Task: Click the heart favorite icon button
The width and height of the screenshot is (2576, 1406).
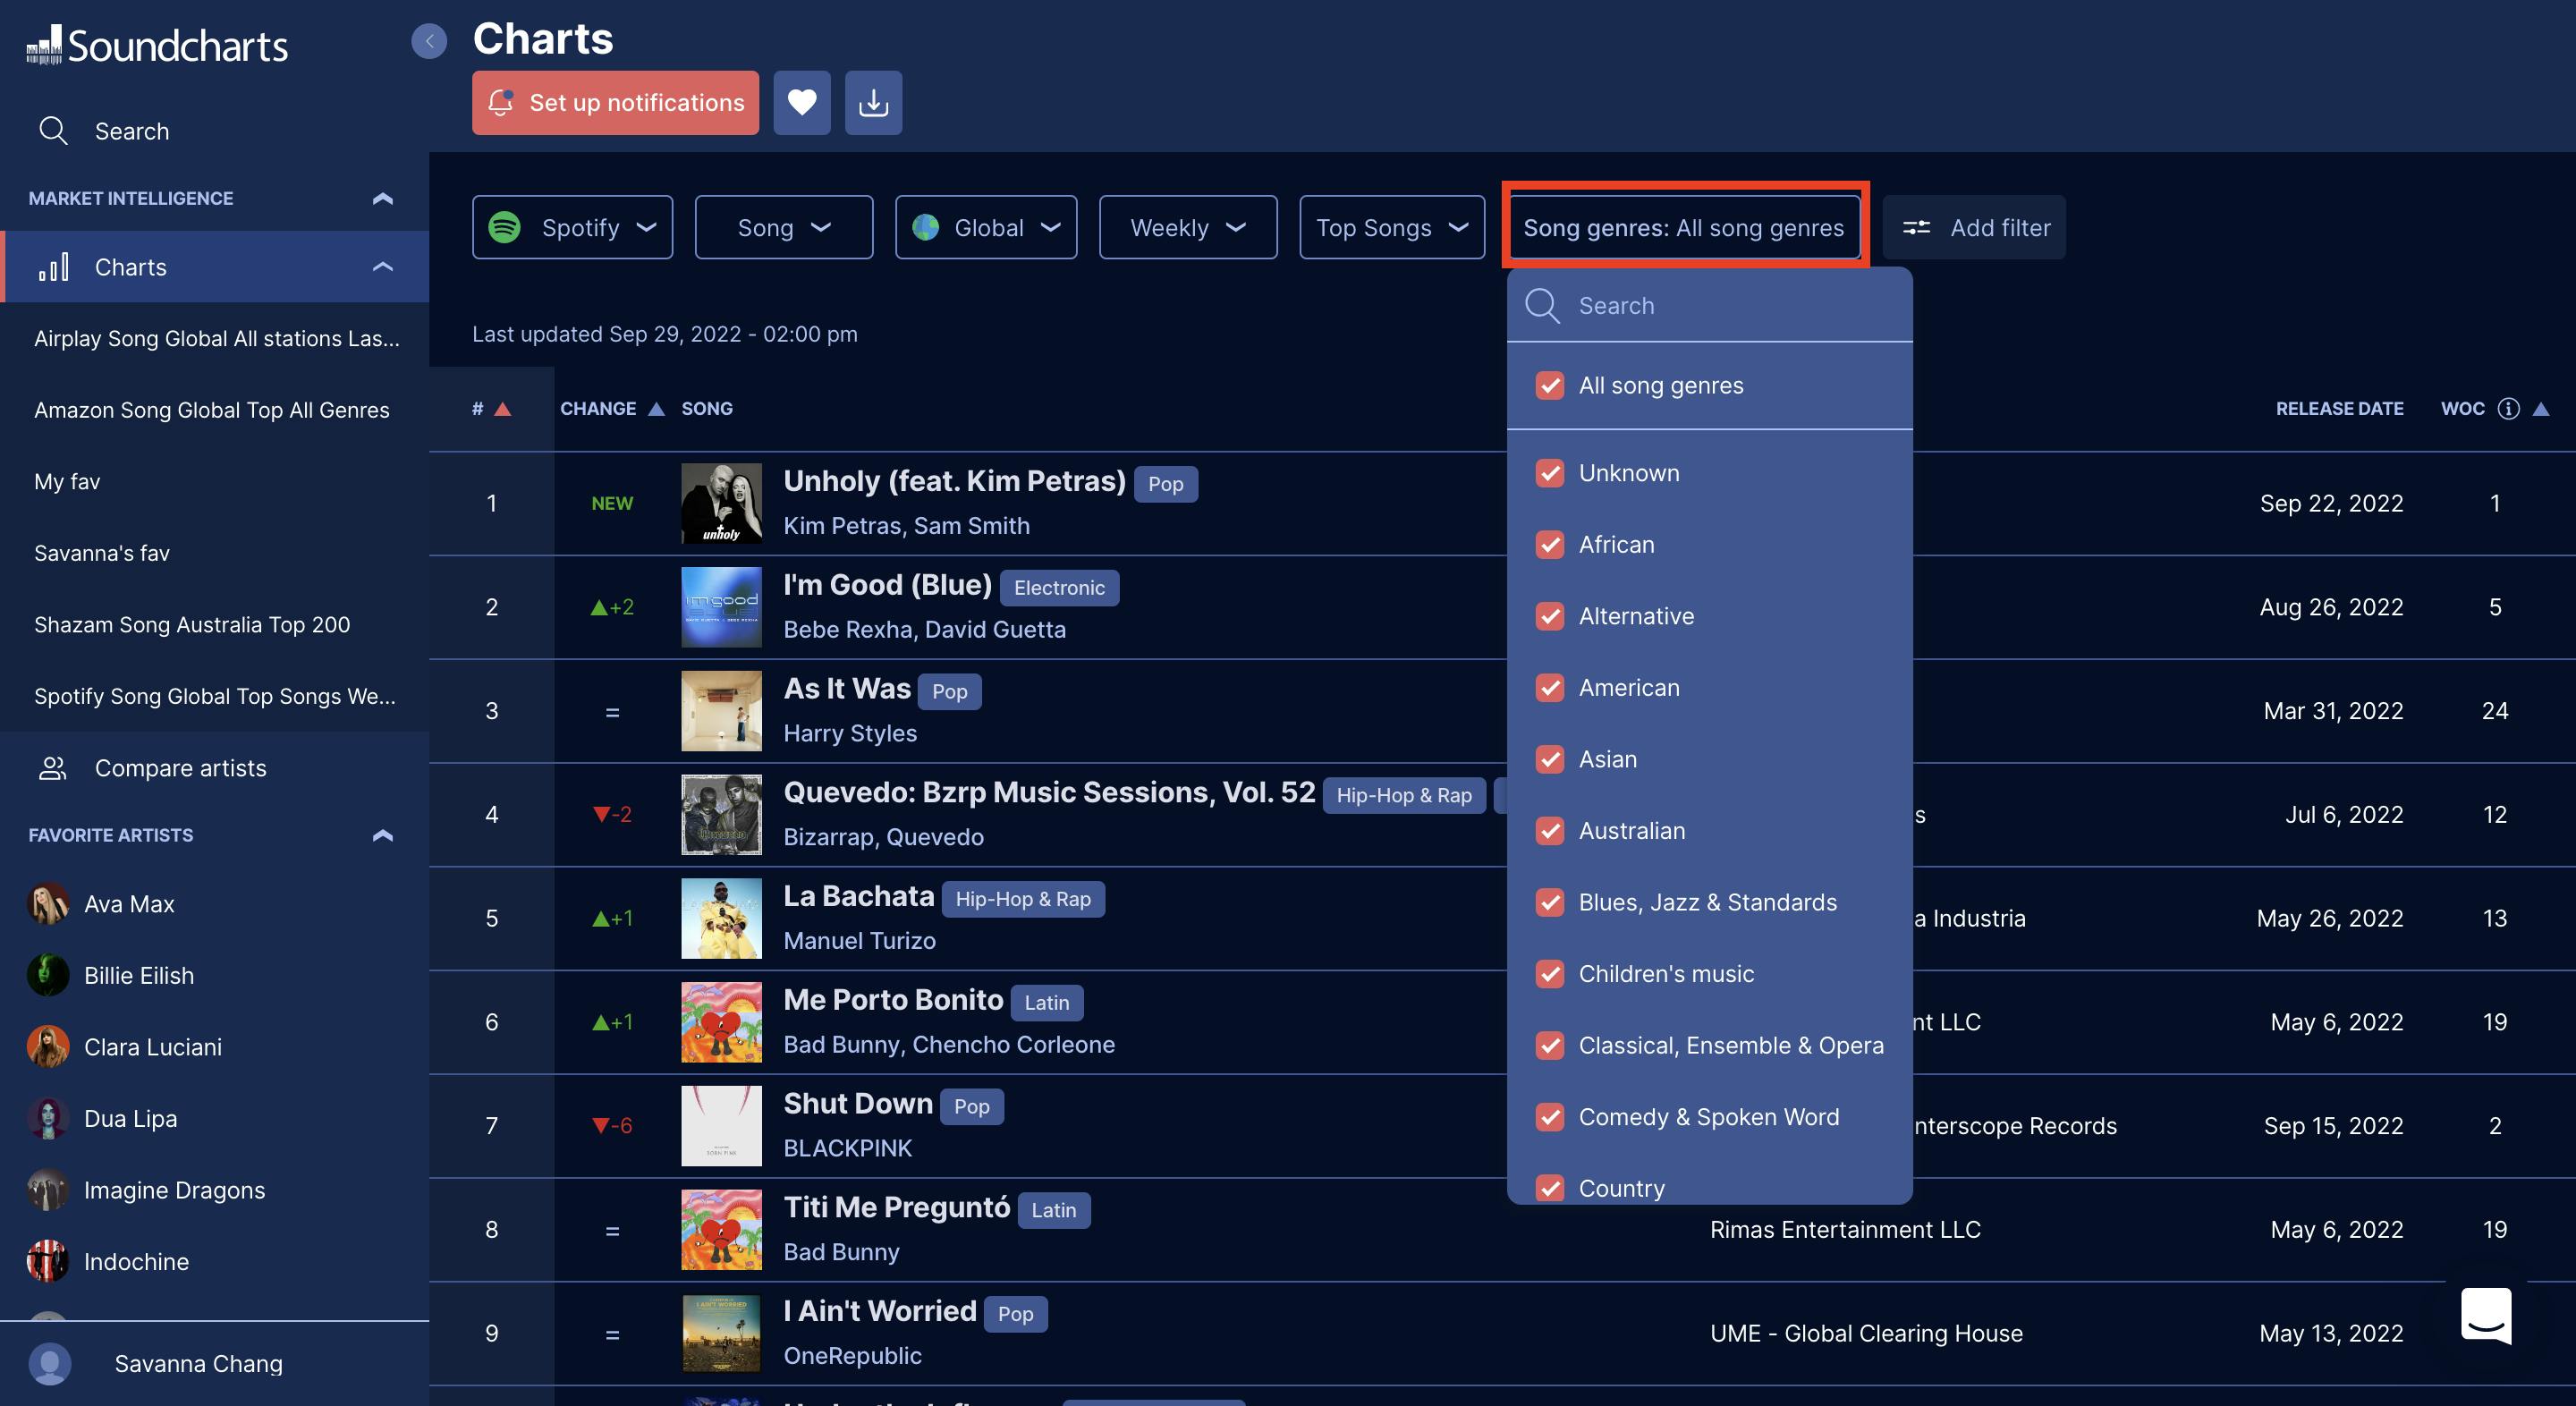Action: 801,102
